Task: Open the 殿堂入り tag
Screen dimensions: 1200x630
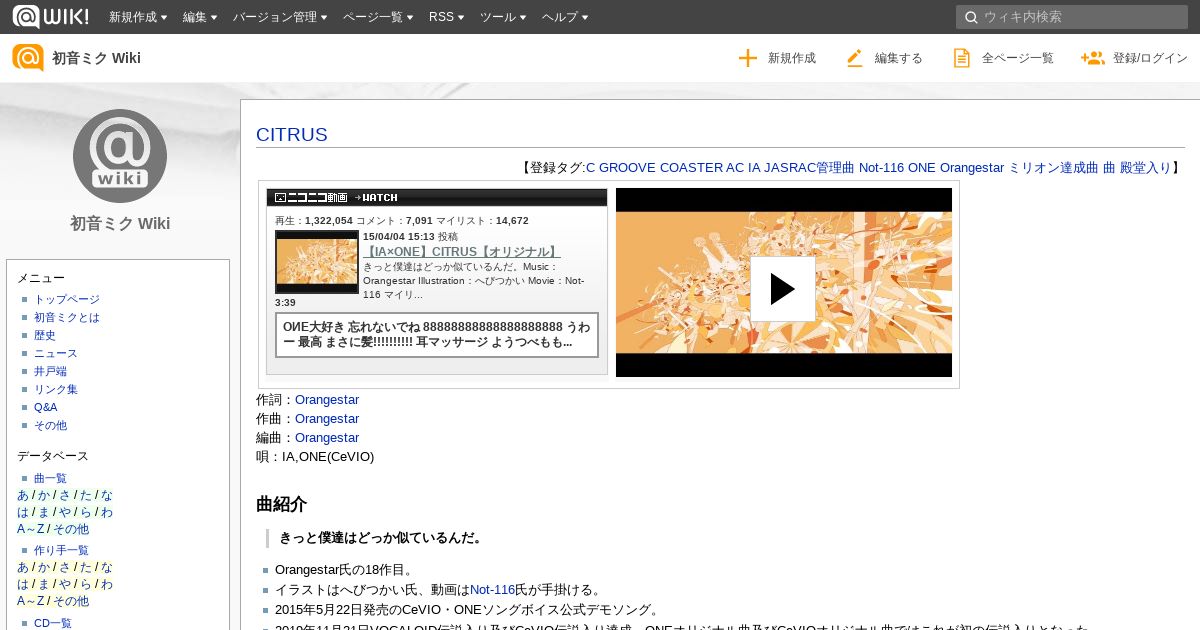Action: coord(1145,168)
